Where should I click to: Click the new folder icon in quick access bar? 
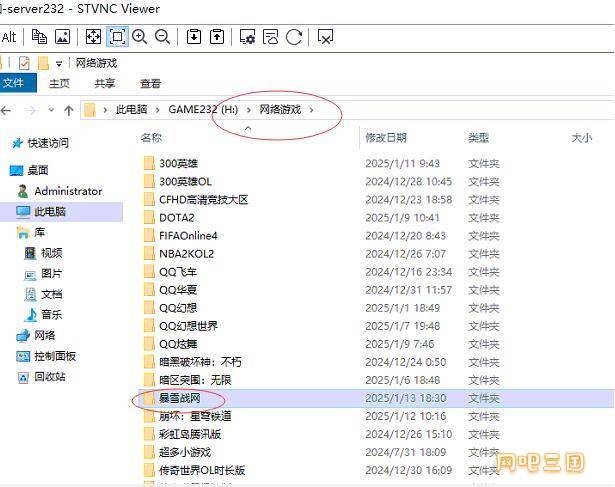(43, 63)
